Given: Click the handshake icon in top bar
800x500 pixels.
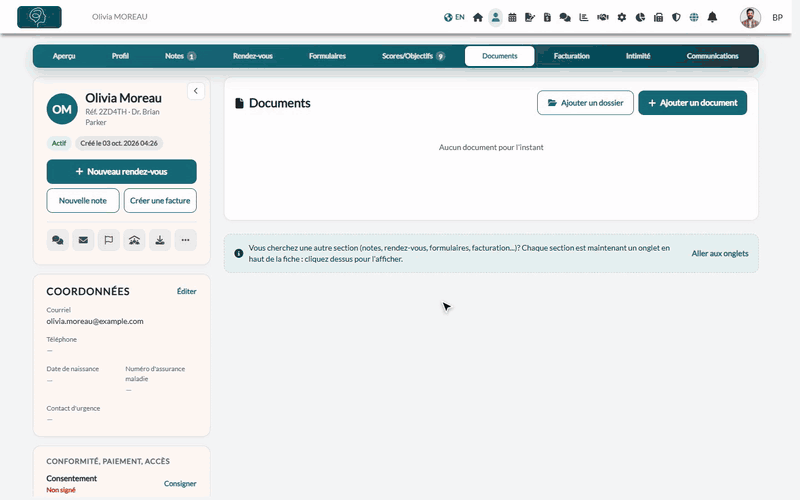Looking at the screenshot, I should [603, 17].
